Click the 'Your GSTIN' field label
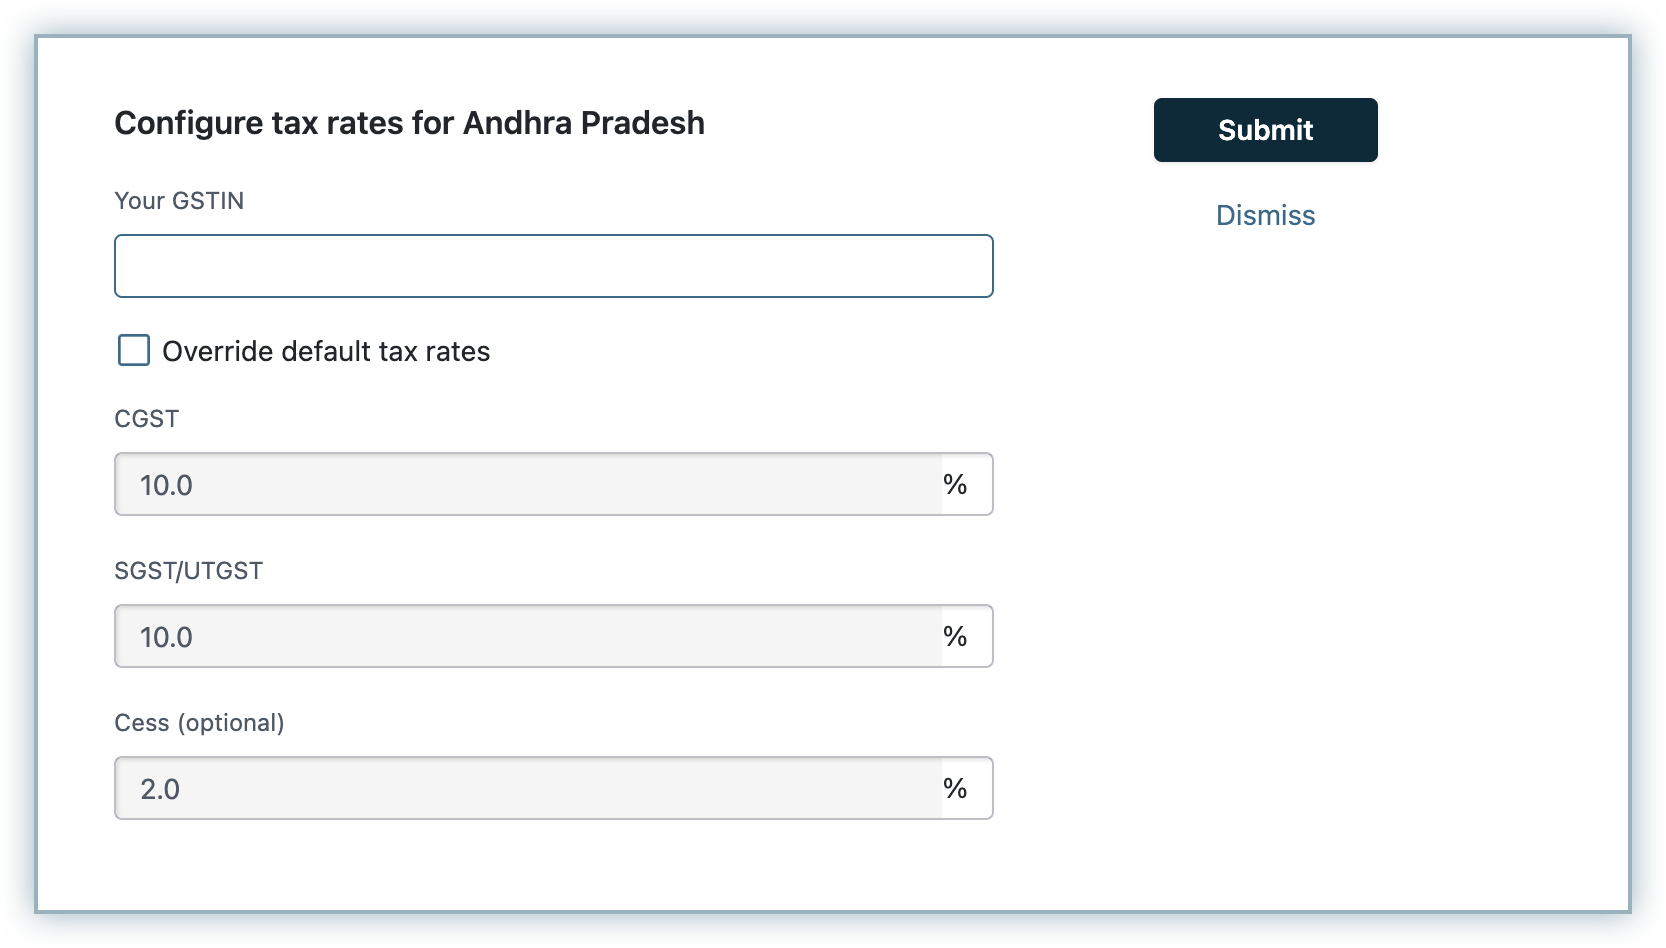The image size is (1666, 948). (179, 201)
